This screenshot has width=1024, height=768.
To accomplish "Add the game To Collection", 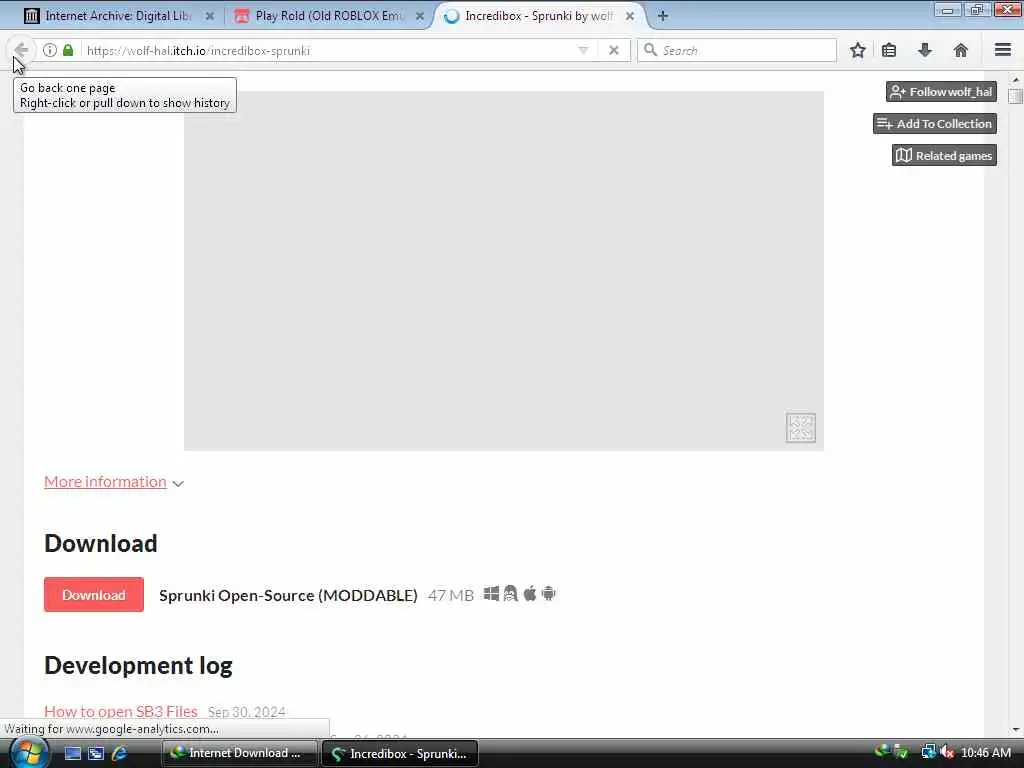I will tap(935, 124).
